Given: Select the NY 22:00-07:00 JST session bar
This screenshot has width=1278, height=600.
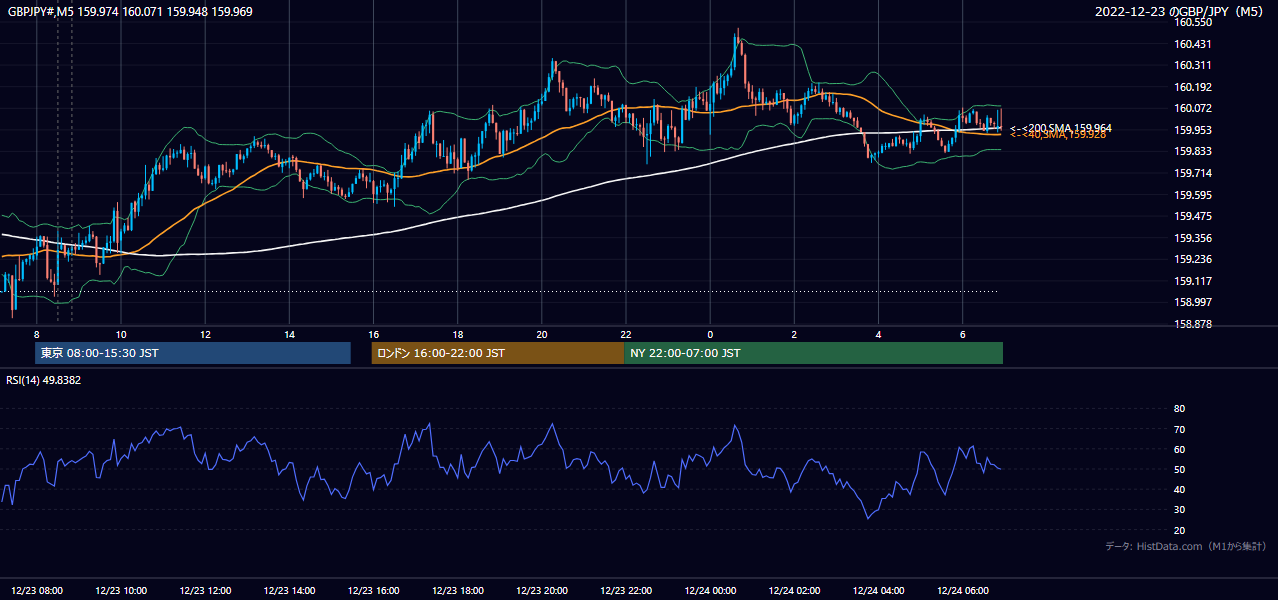Looking at the screenshot, I should [x=813, y=353].
